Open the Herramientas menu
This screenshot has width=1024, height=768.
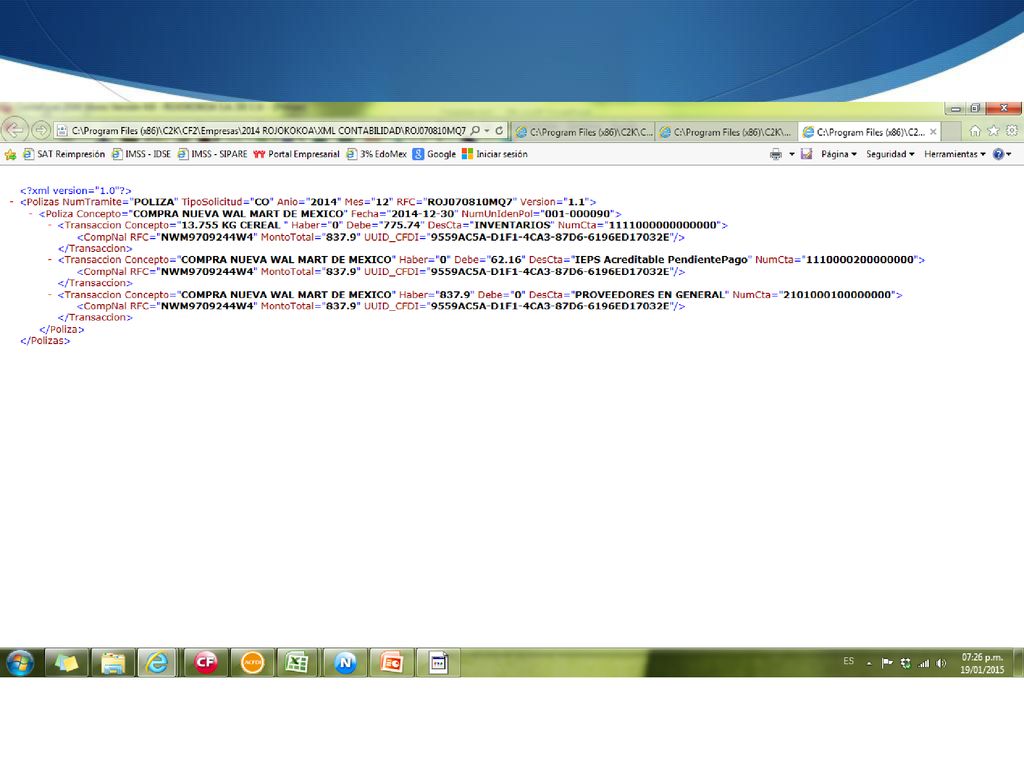[955, 154]
